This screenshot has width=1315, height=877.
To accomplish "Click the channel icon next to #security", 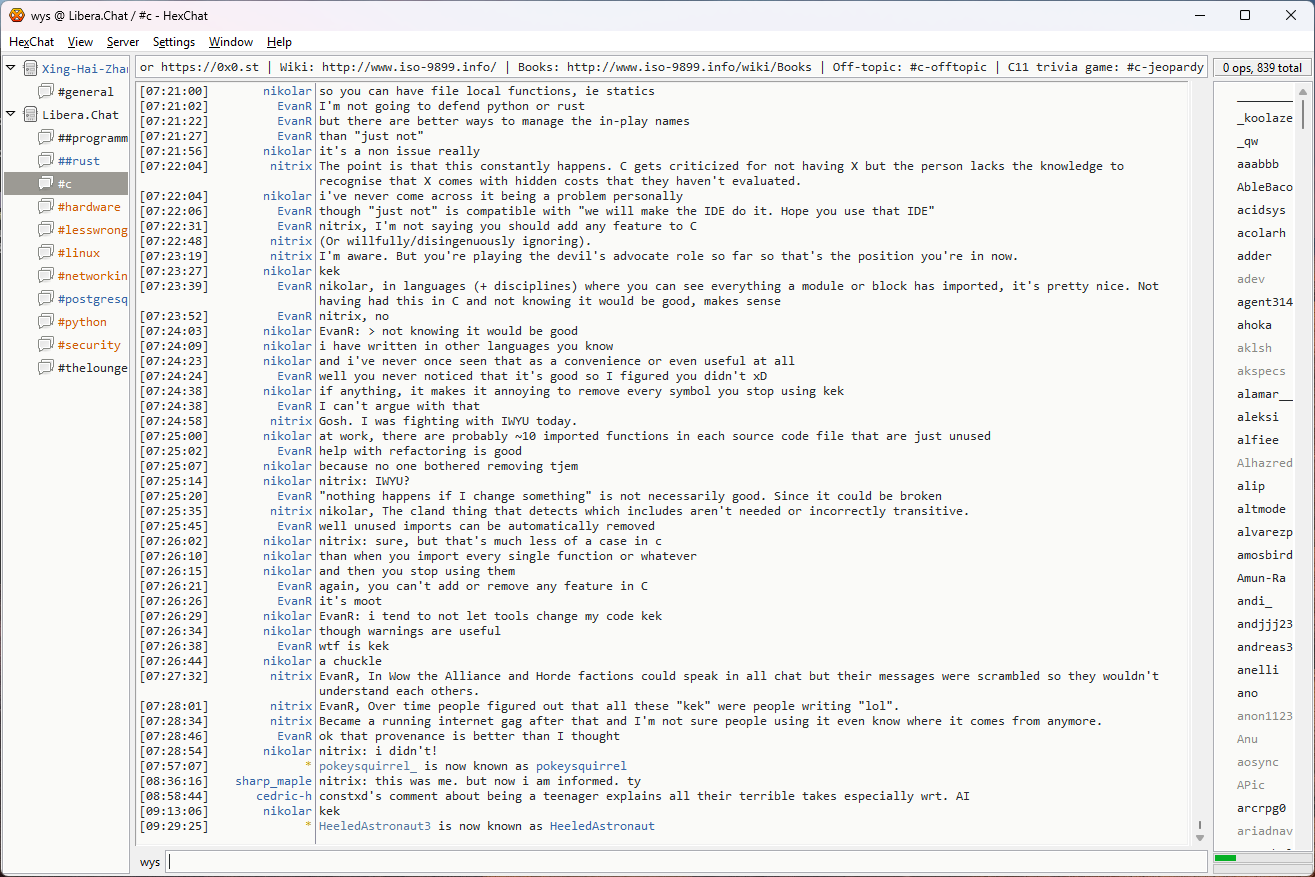I will (x=46, y=345).
